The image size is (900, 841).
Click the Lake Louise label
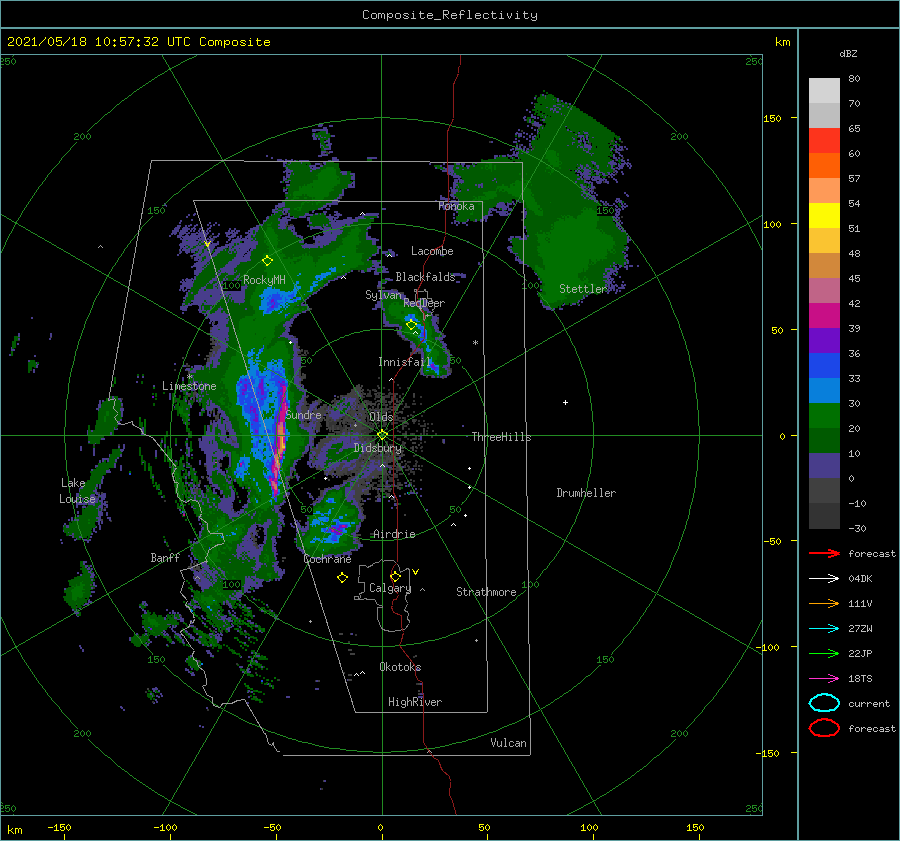[77, 491]
